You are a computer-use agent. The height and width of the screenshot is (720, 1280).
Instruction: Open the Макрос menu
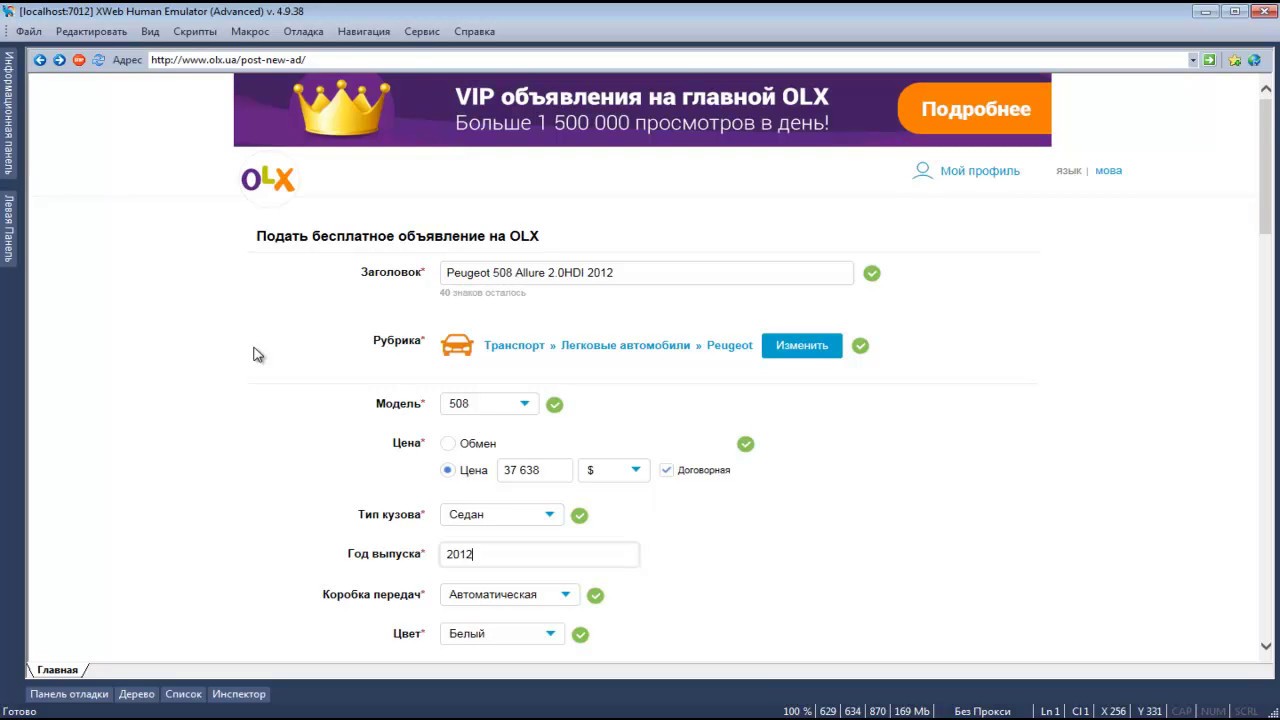point(250,31)
